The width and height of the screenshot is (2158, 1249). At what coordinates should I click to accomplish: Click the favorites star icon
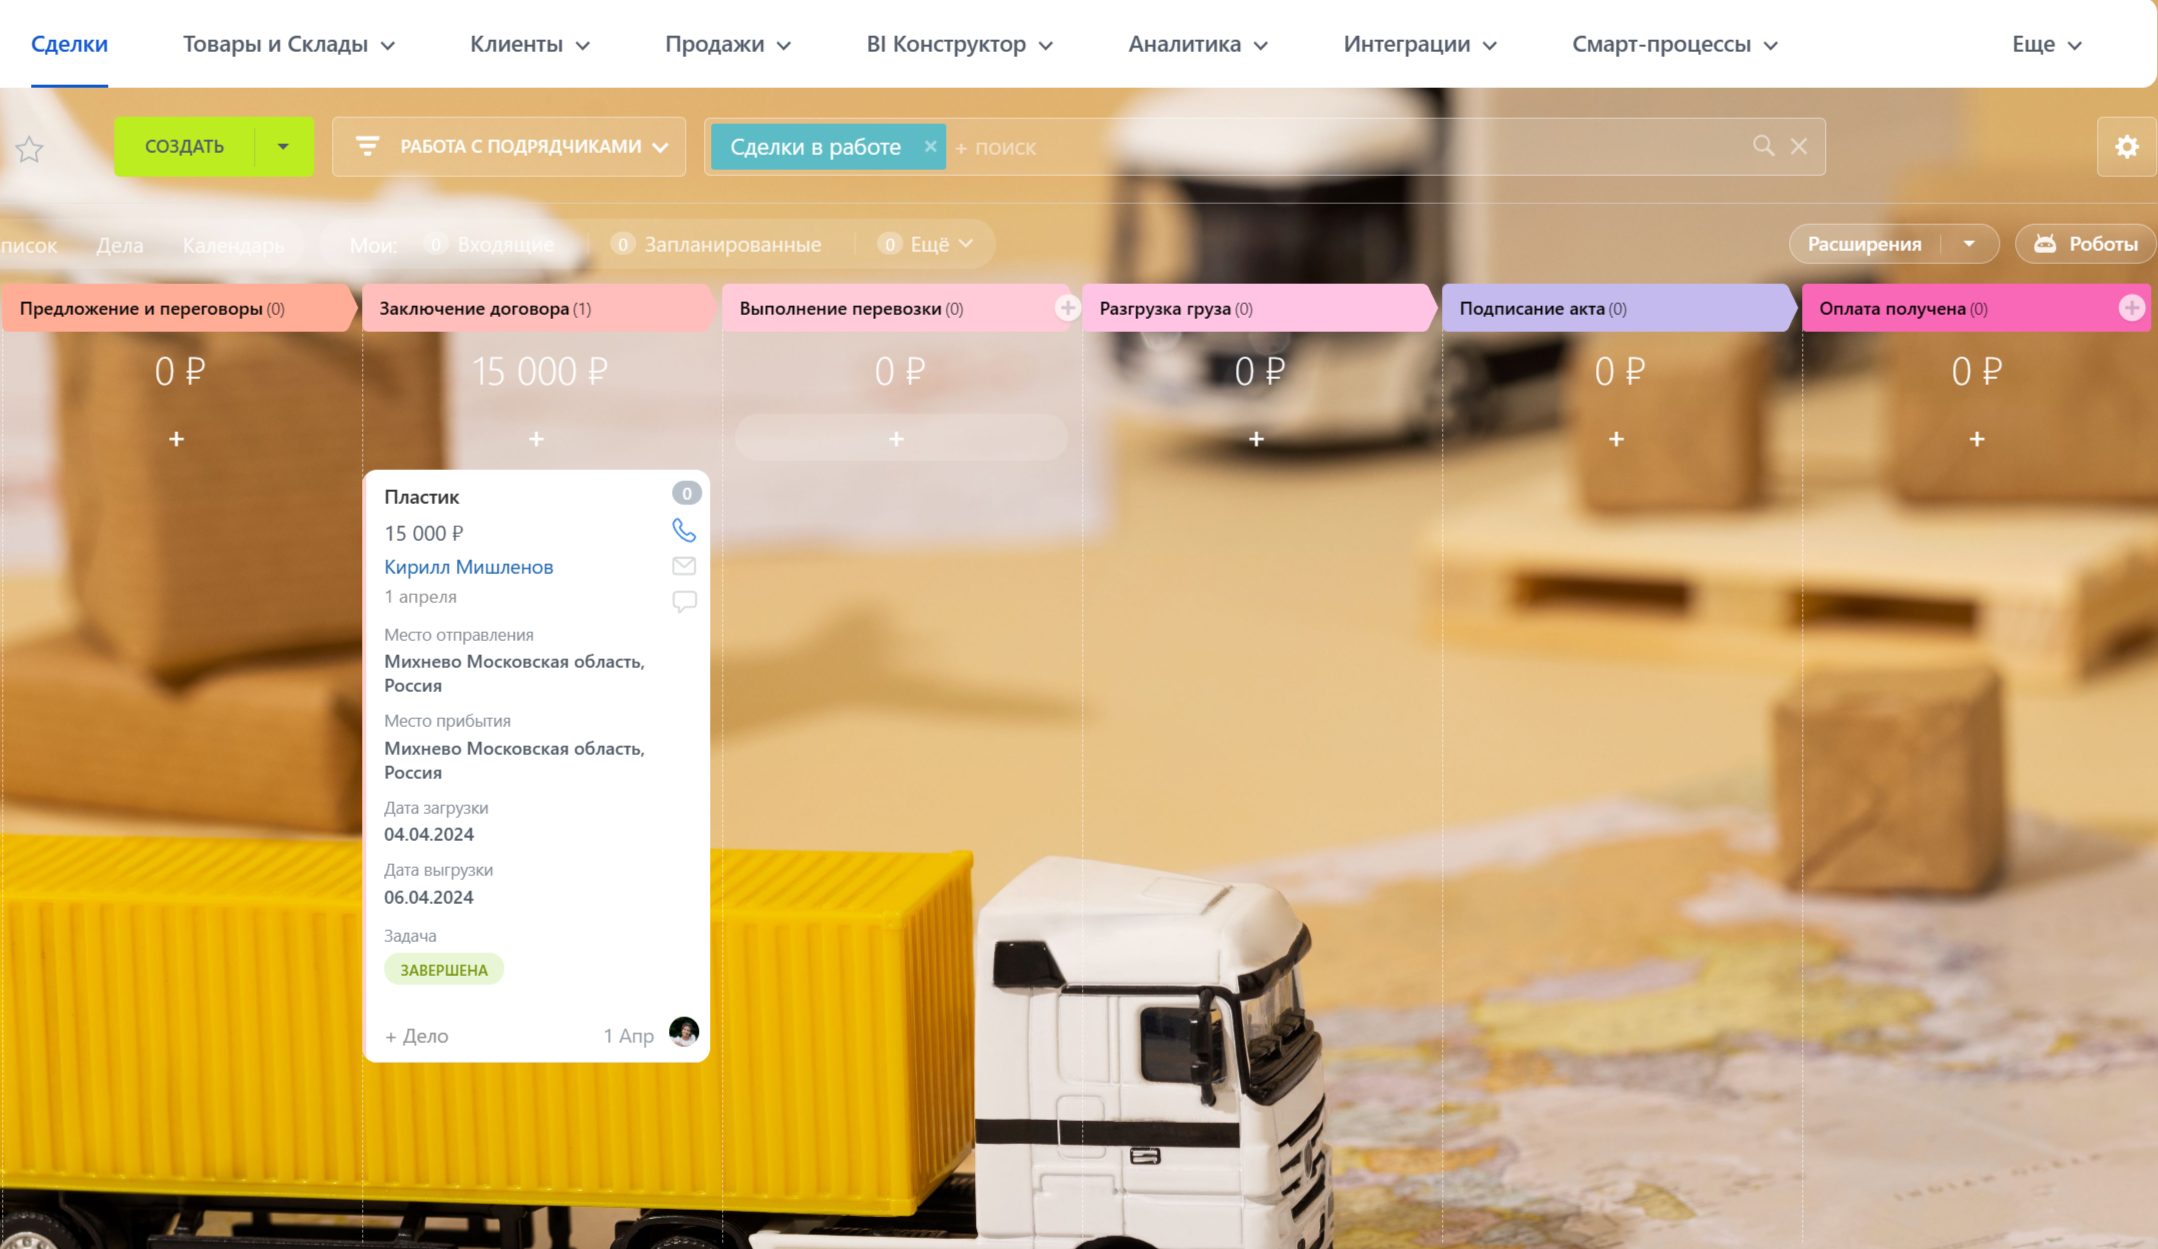pos(29,149)
